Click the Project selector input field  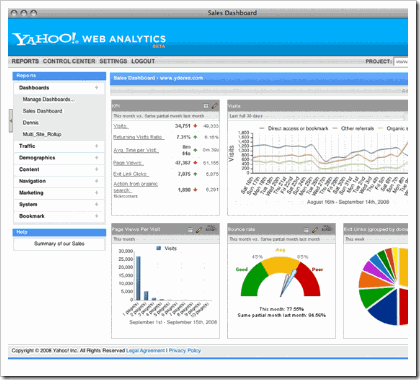tap(401, 62)
